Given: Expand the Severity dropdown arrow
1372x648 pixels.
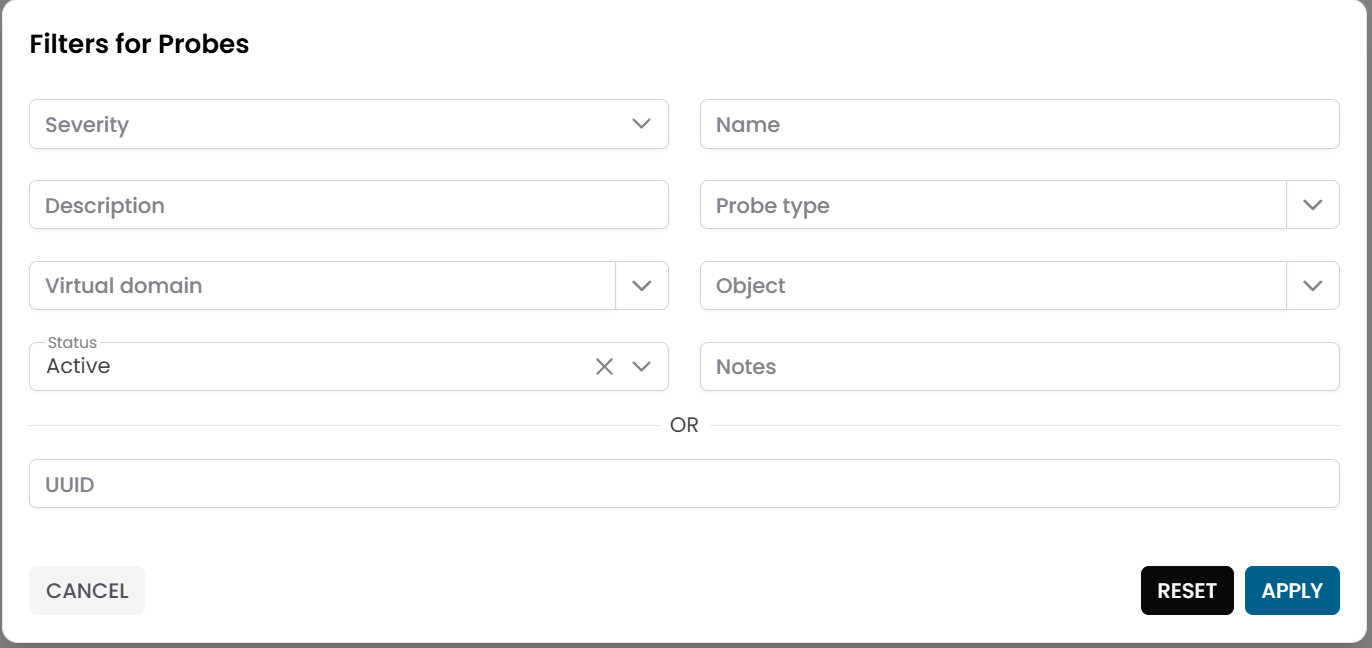Looking at the screenshot, I should 642,124.
